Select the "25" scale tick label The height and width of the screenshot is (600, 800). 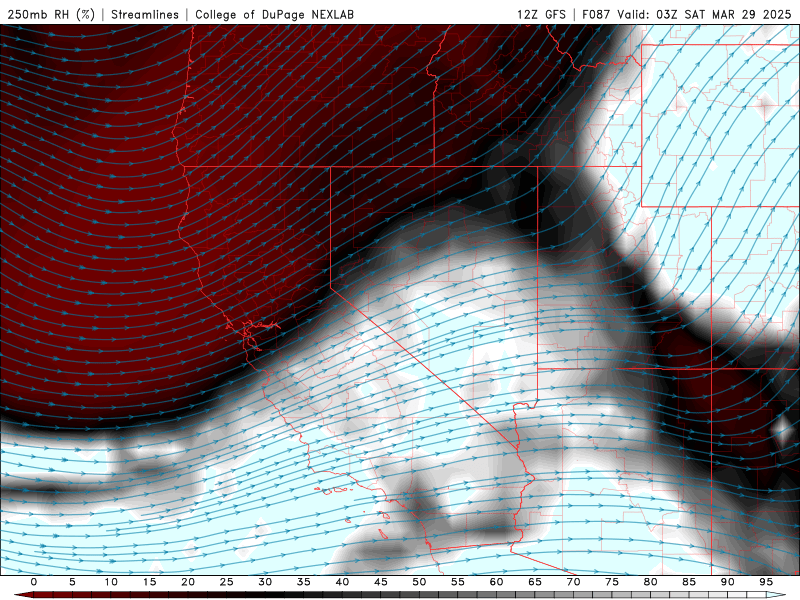227,582
